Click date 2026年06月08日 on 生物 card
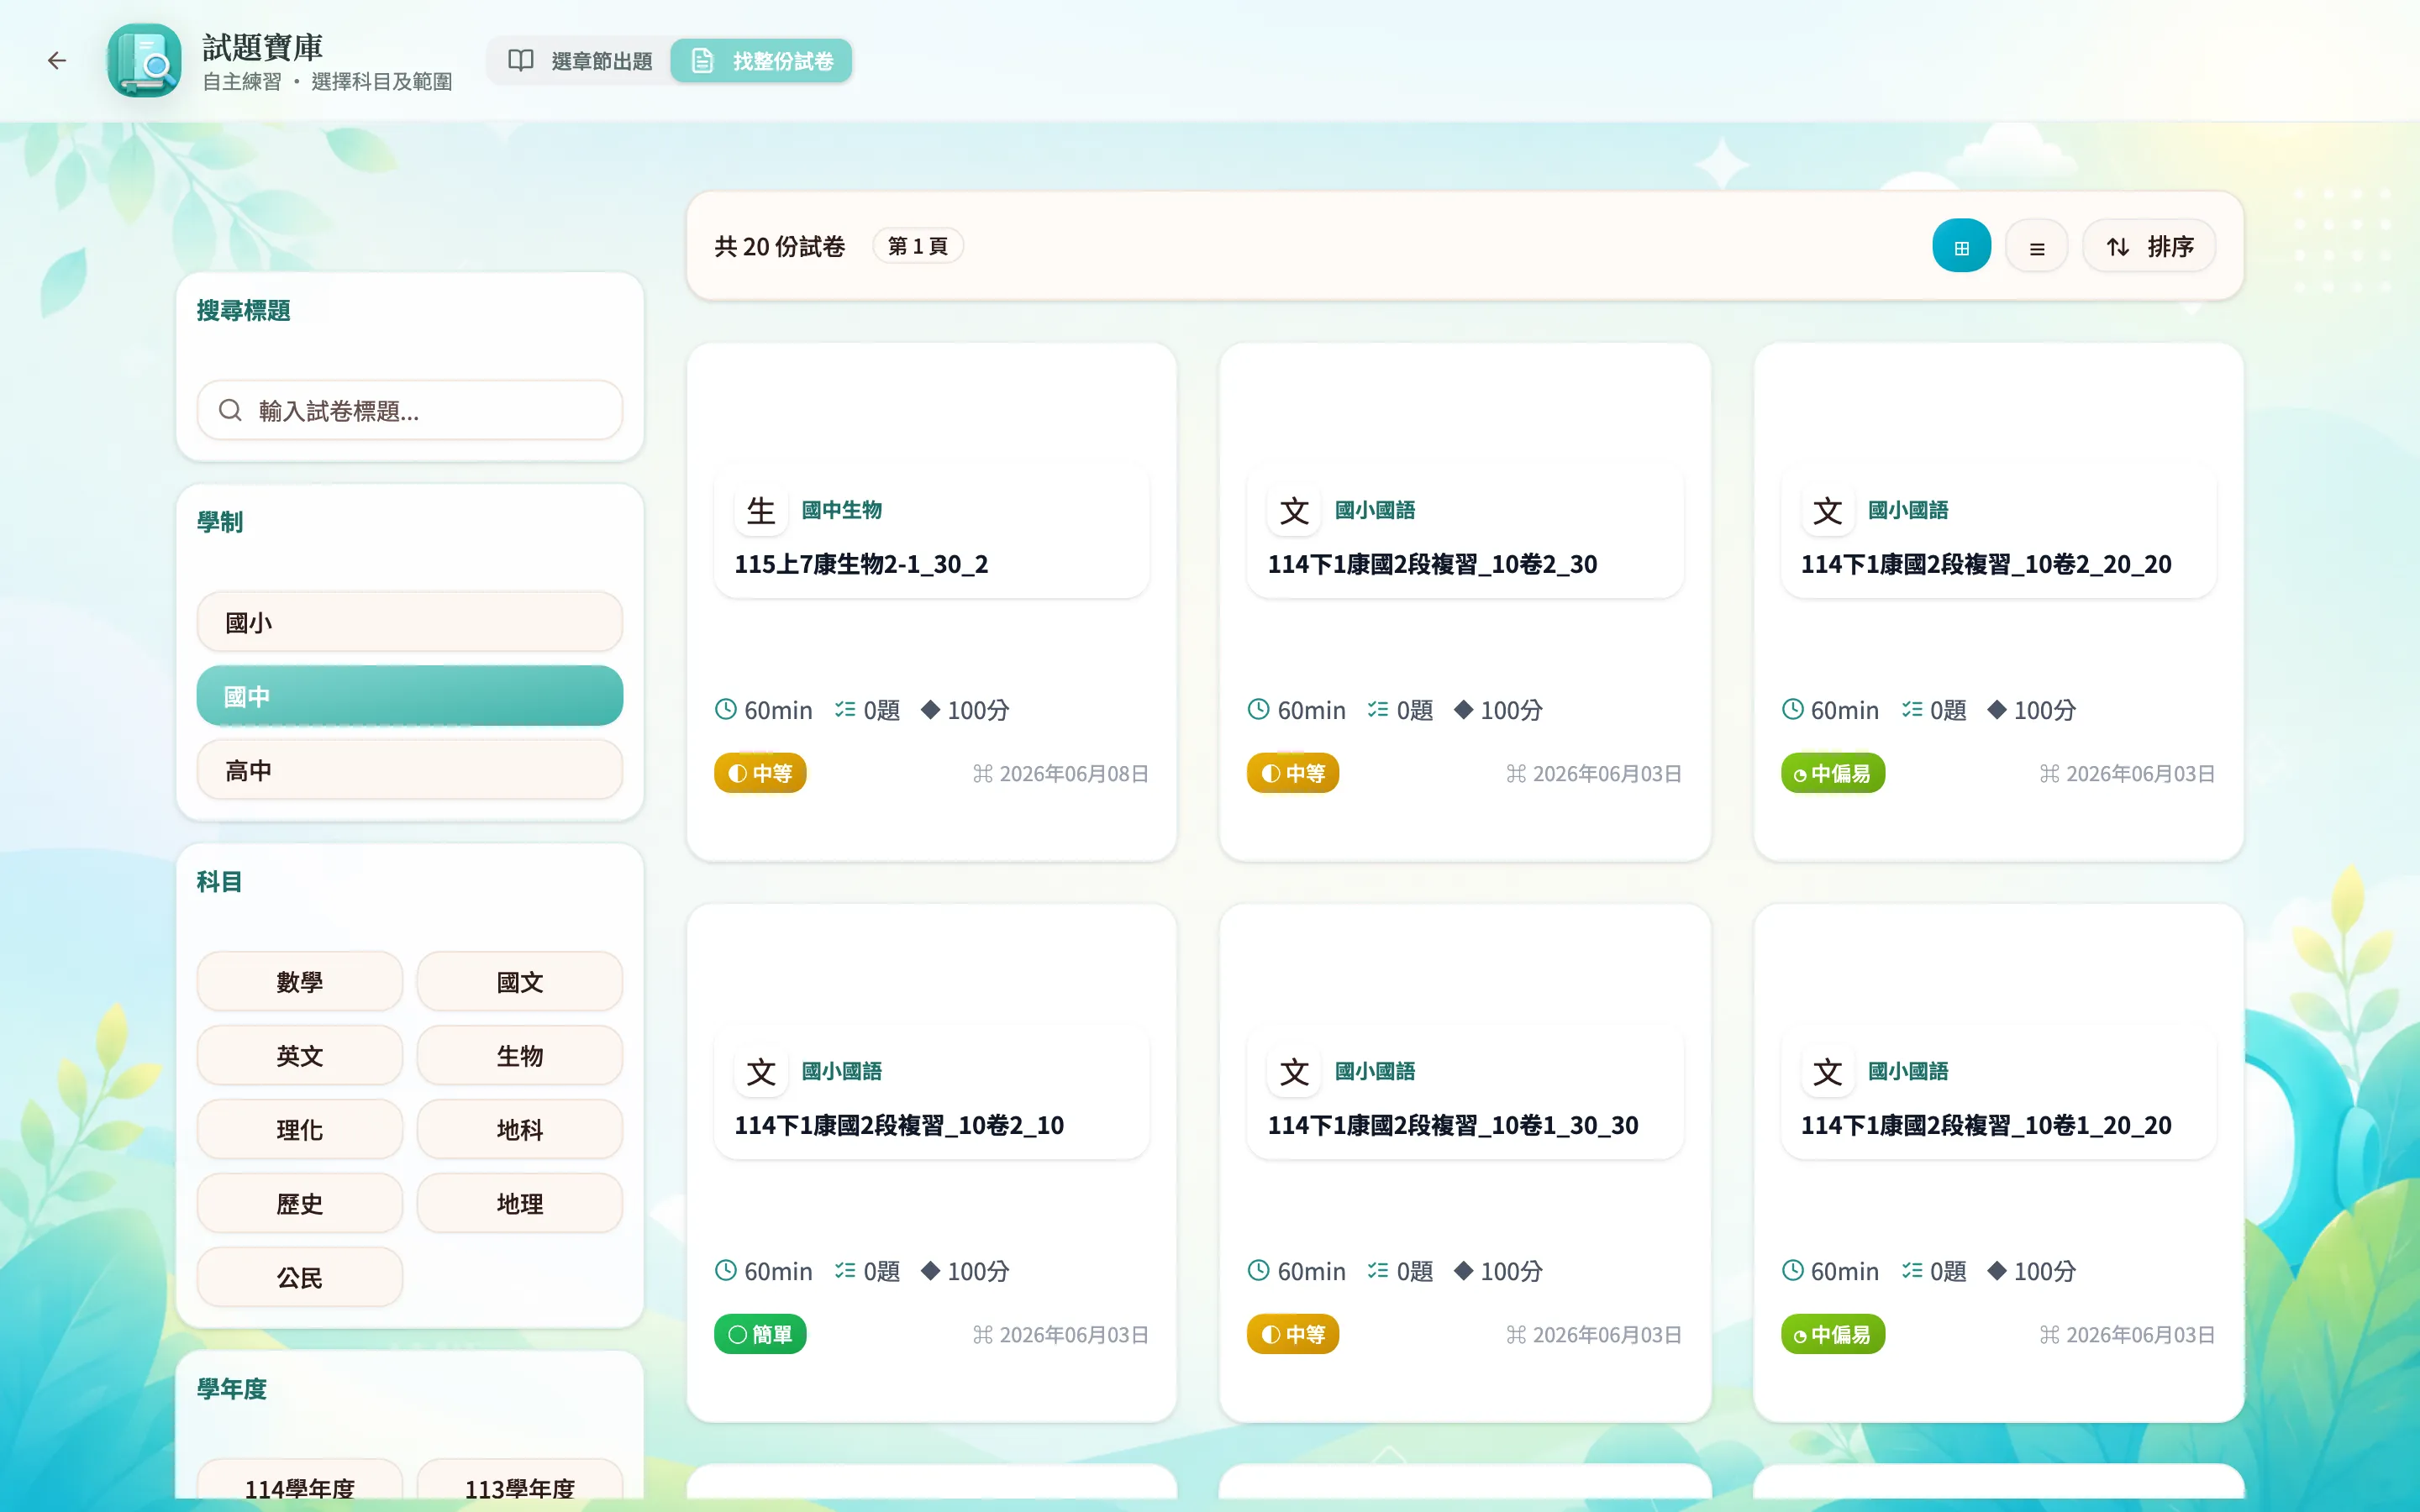This screenshot has width=2420, height=1512. (1074, 774)
